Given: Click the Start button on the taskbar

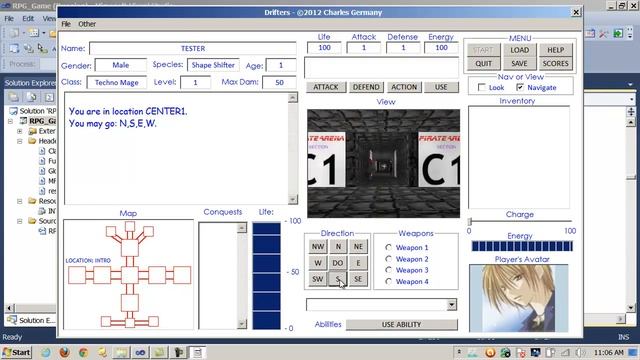Looking at the screenshot, I should tap(16, 352).
